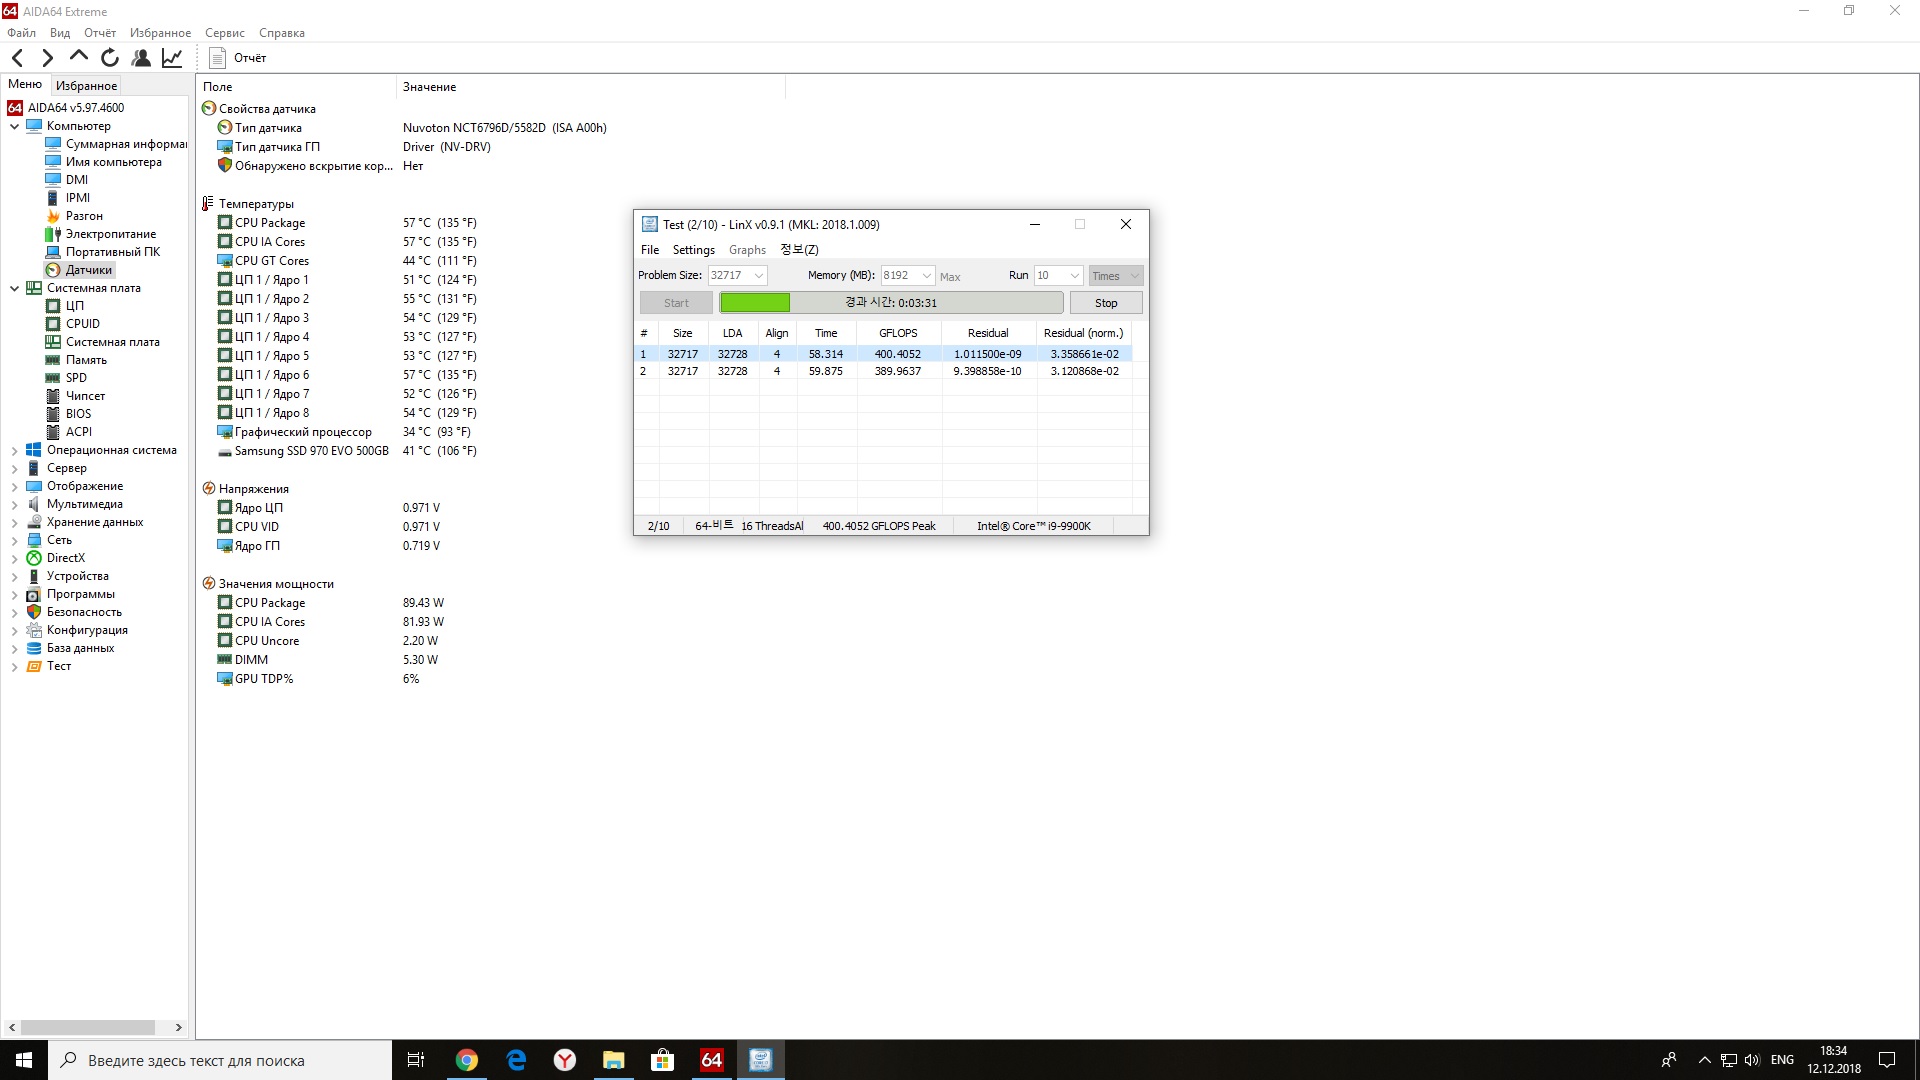
Task: Open the Settings menu in LinX
Action: click(x=693, y=250)
